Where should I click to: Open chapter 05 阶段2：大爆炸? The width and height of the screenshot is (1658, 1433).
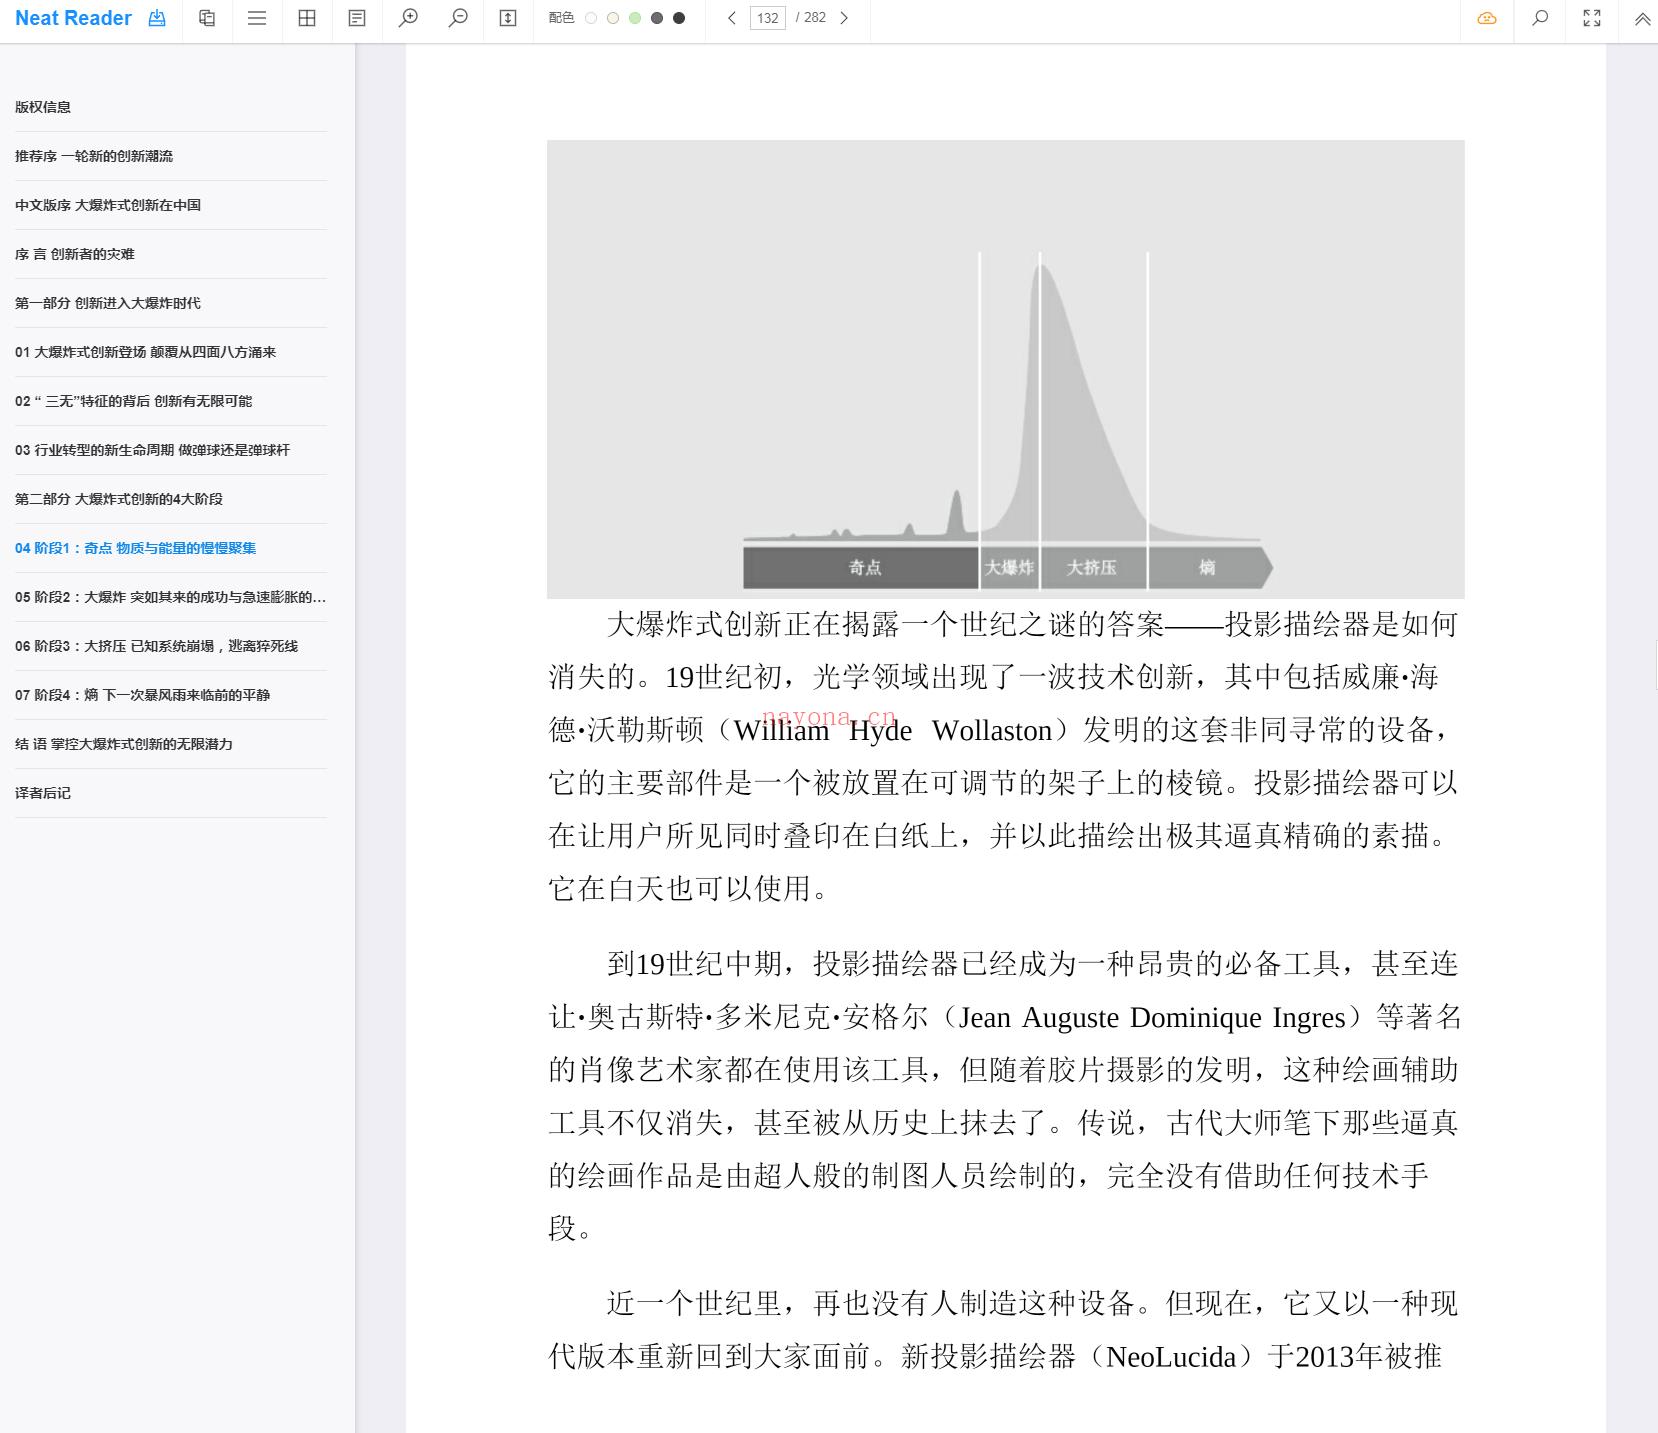[171, 597]
